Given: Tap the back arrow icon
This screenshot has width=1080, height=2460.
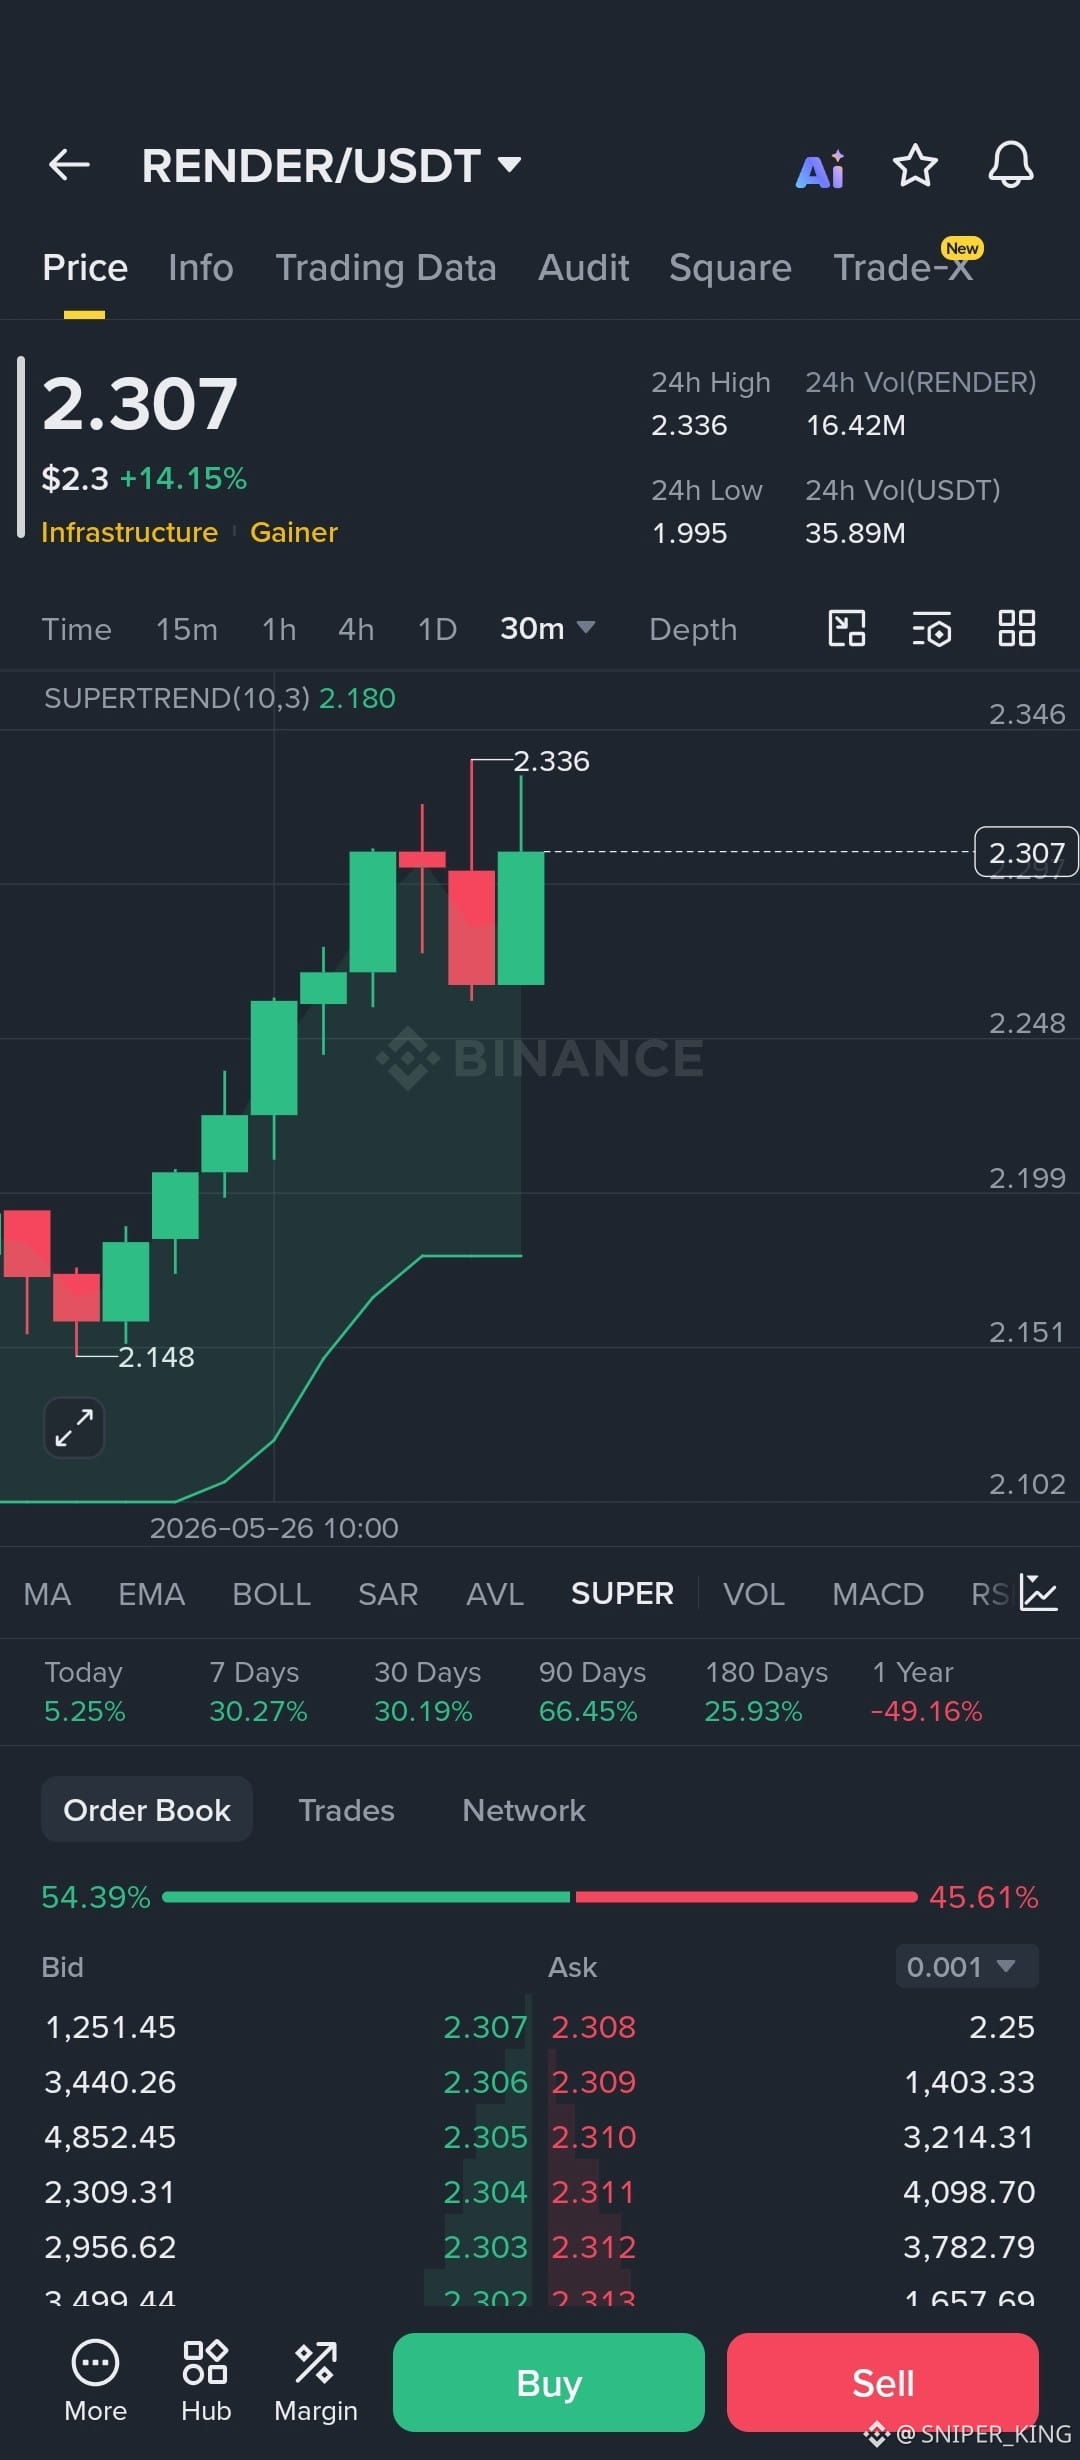Looking at the screenshot, I should (x=69, y=165).
